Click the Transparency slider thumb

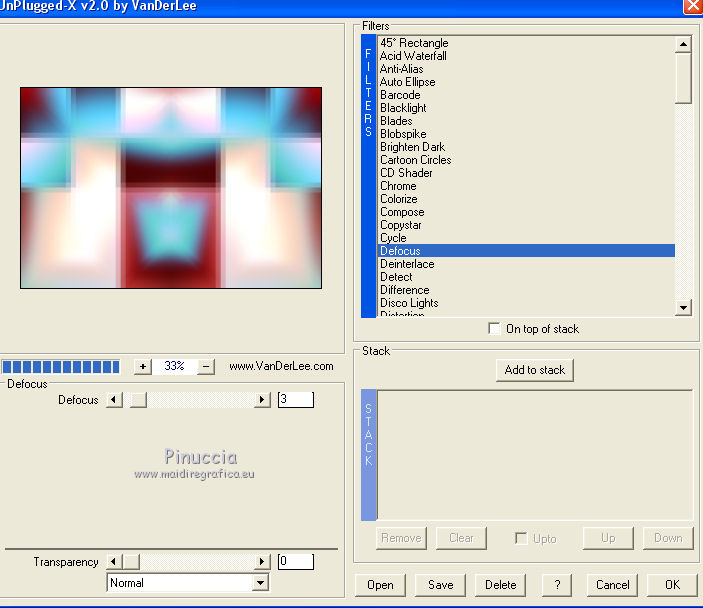point(131,561)
